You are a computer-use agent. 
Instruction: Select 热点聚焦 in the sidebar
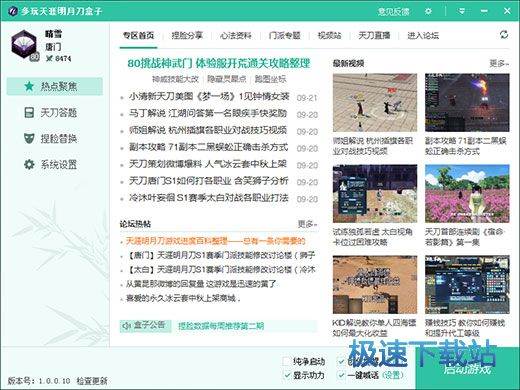click(55, 86)
